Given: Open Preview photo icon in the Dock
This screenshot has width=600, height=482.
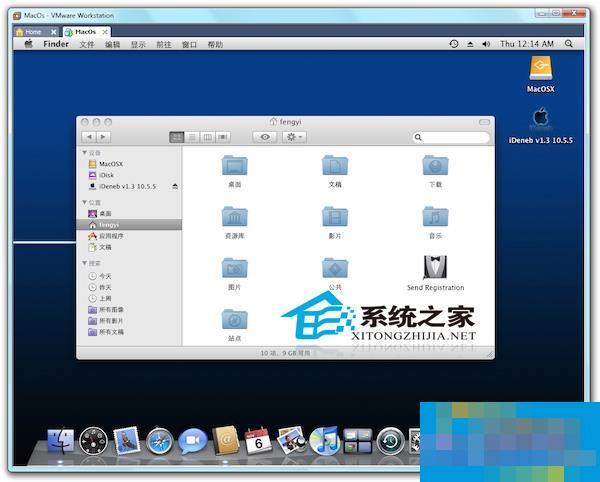Looking at the screenshot, I should click(x=291, y=441).
